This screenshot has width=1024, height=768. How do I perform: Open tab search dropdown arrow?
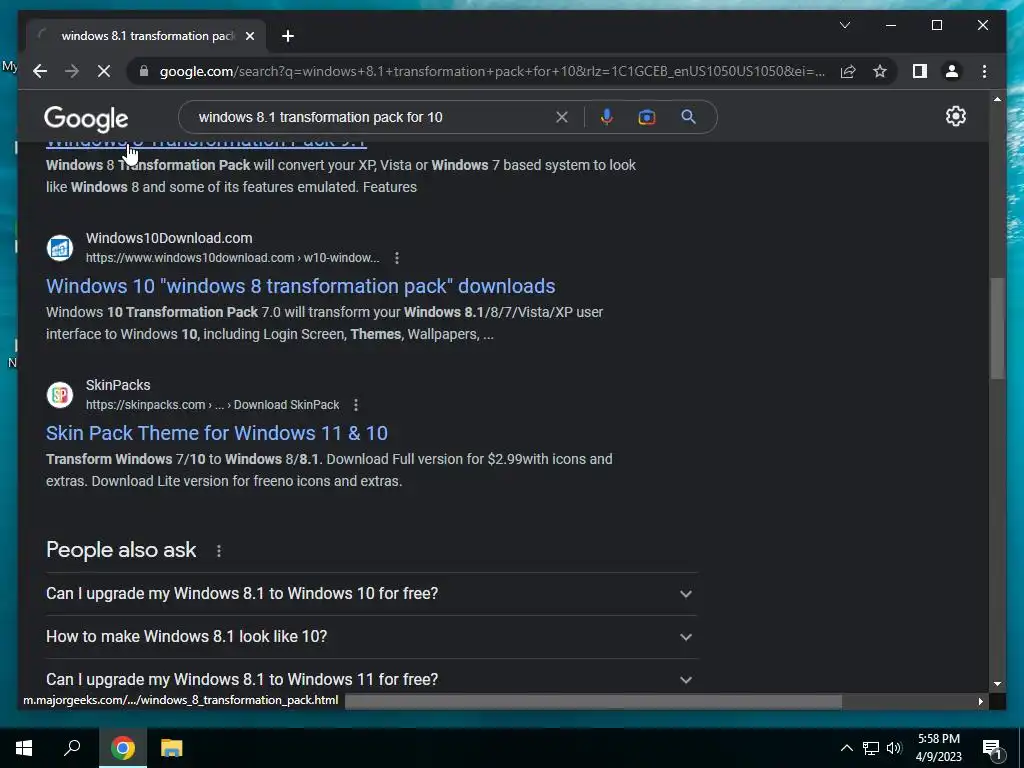844,25
